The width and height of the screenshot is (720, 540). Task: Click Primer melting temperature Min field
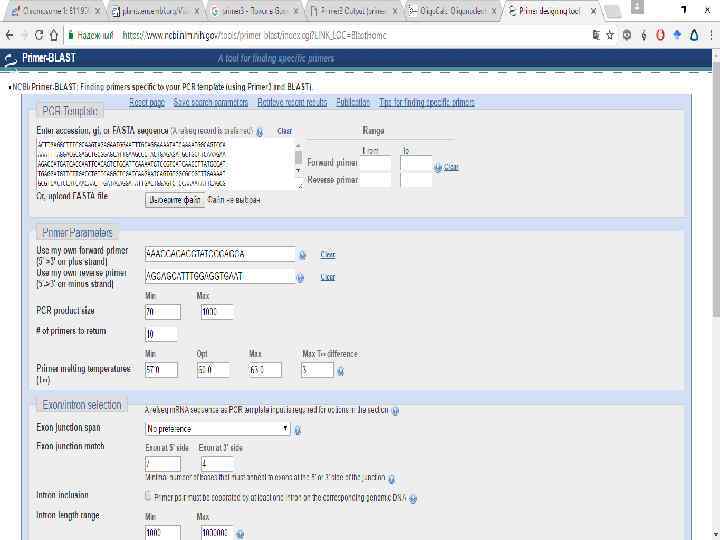click(x=162, y=370)
